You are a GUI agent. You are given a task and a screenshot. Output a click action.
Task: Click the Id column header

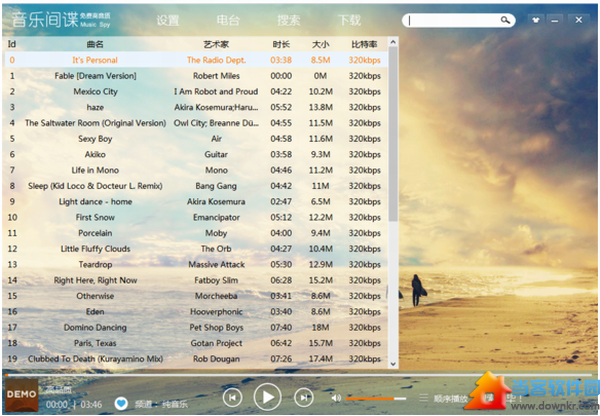[12, 44]
